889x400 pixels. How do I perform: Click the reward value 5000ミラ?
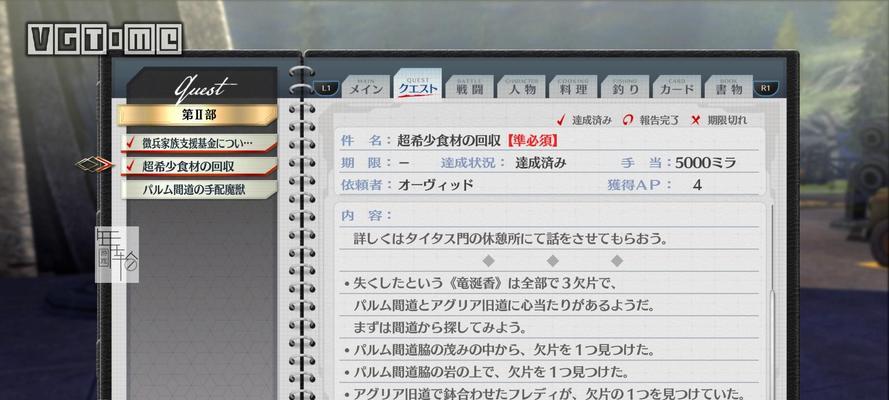click(x=705, y=163)
